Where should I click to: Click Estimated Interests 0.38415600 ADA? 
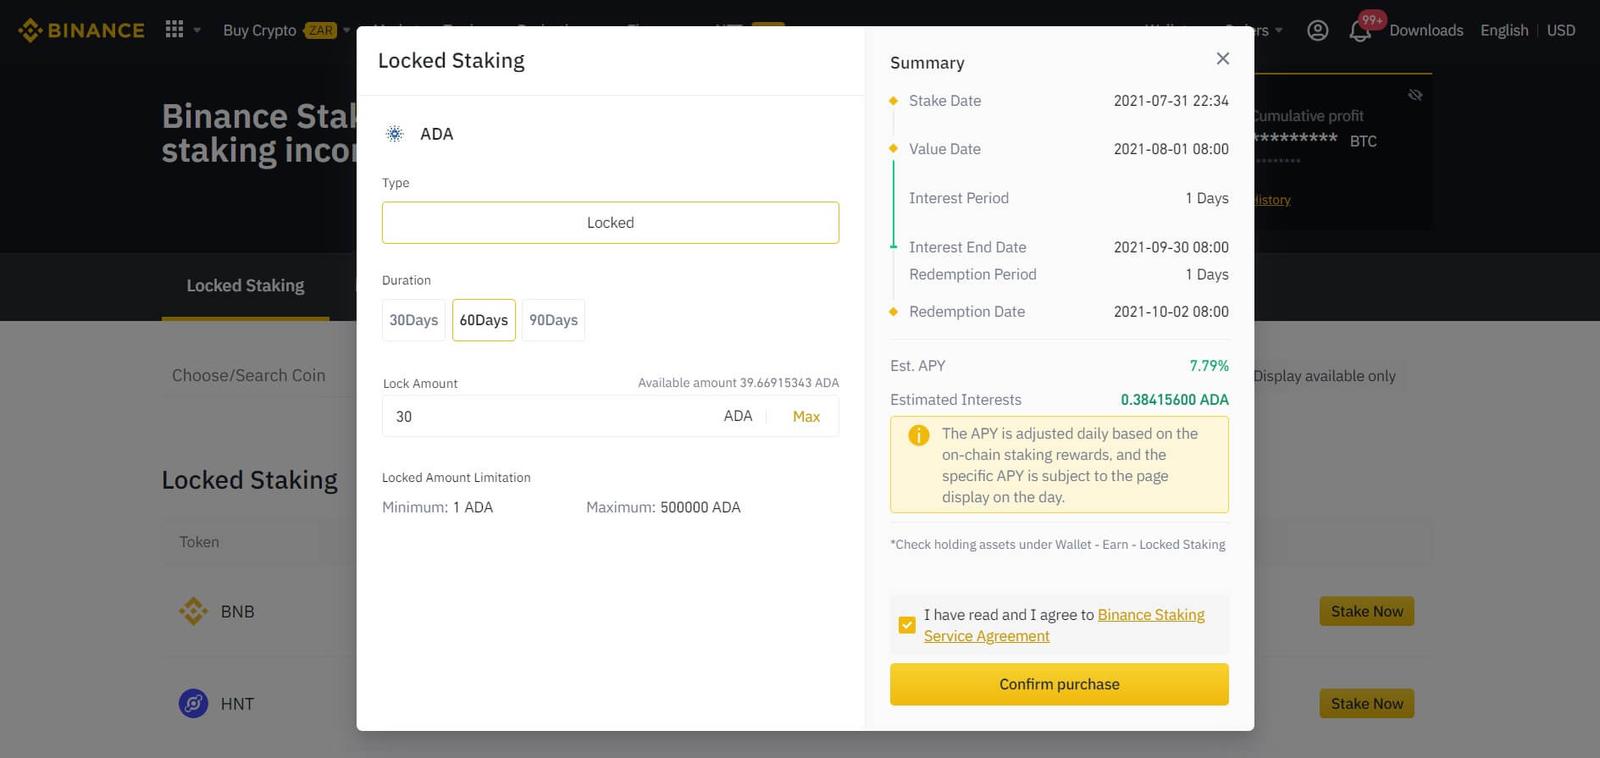[1175, 400]
